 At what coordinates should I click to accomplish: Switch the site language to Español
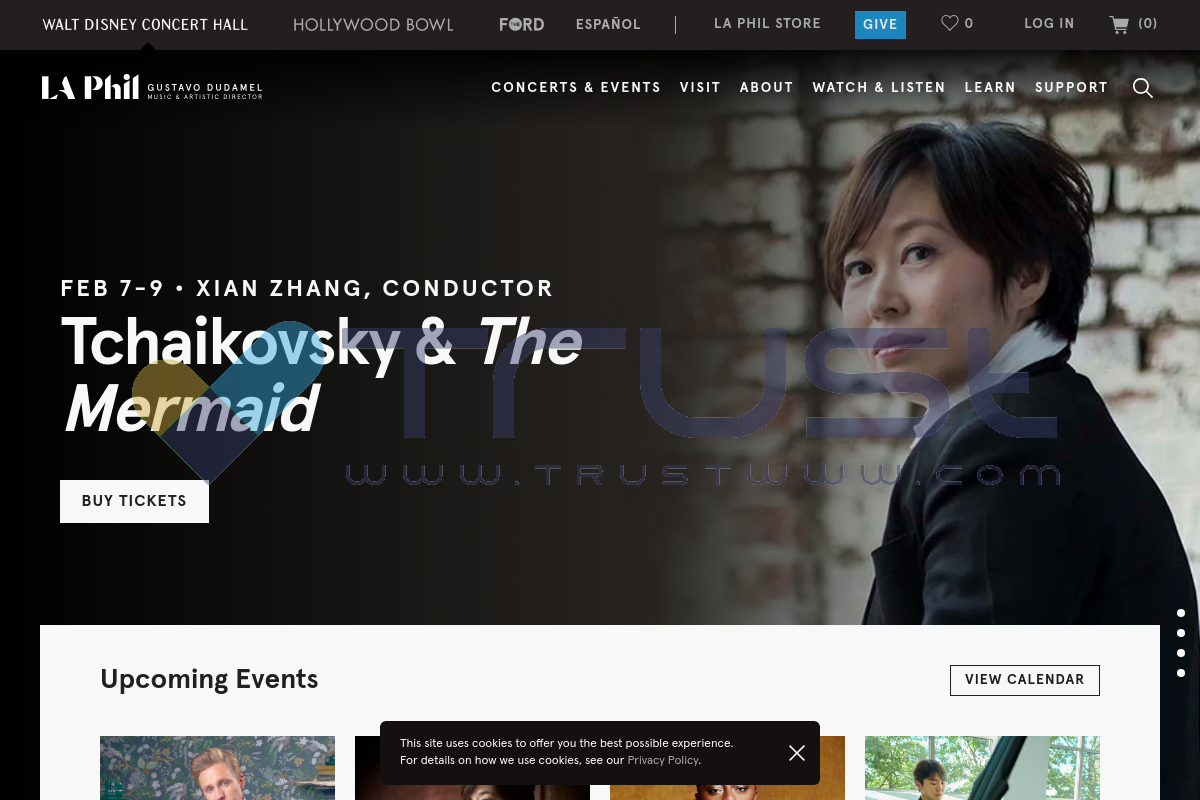pyautogui.click(x=608, y=24)
